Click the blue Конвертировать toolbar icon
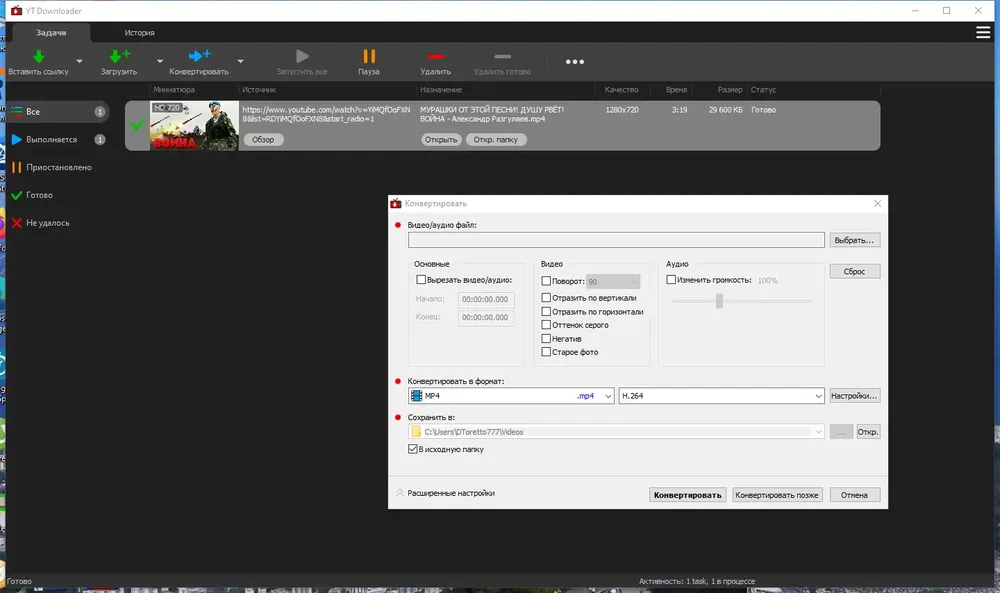 point(200,56)
